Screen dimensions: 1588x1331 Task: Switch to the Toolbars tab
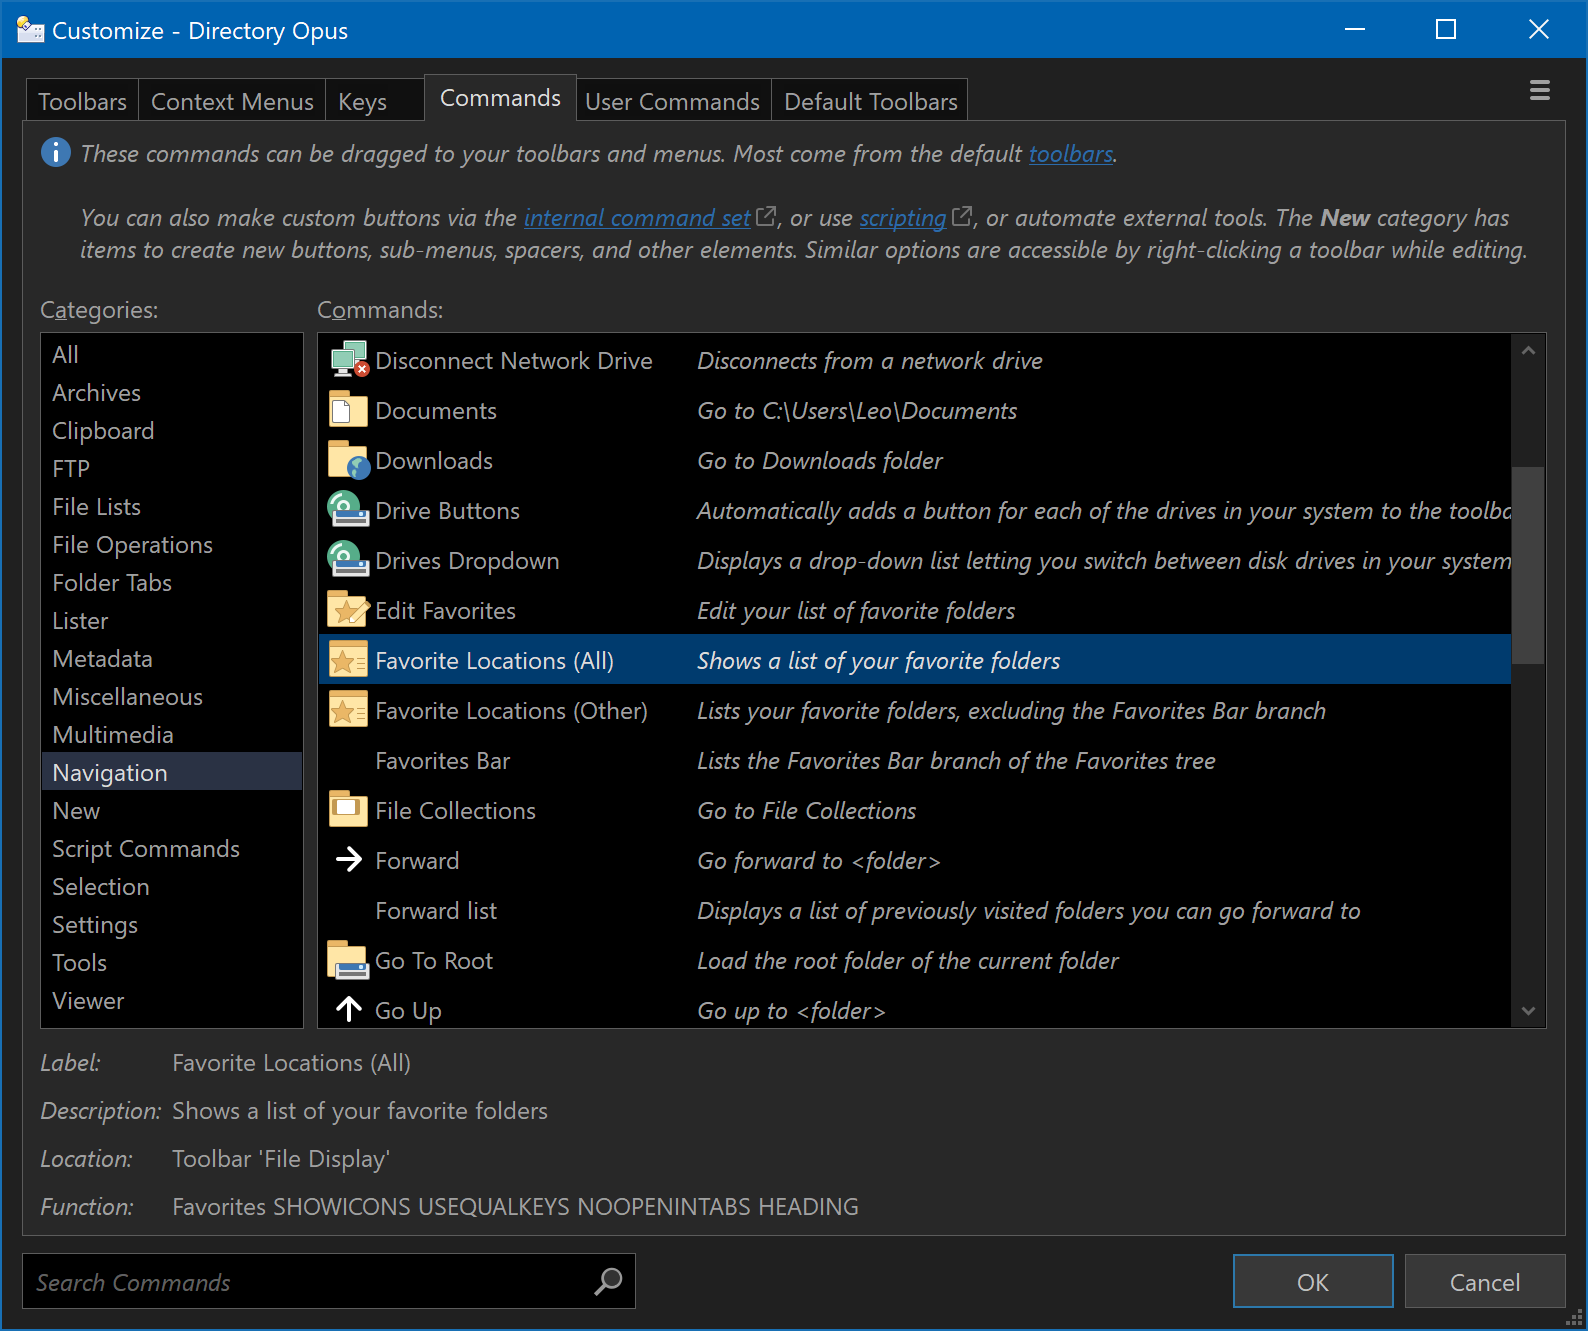pos(82,102)
